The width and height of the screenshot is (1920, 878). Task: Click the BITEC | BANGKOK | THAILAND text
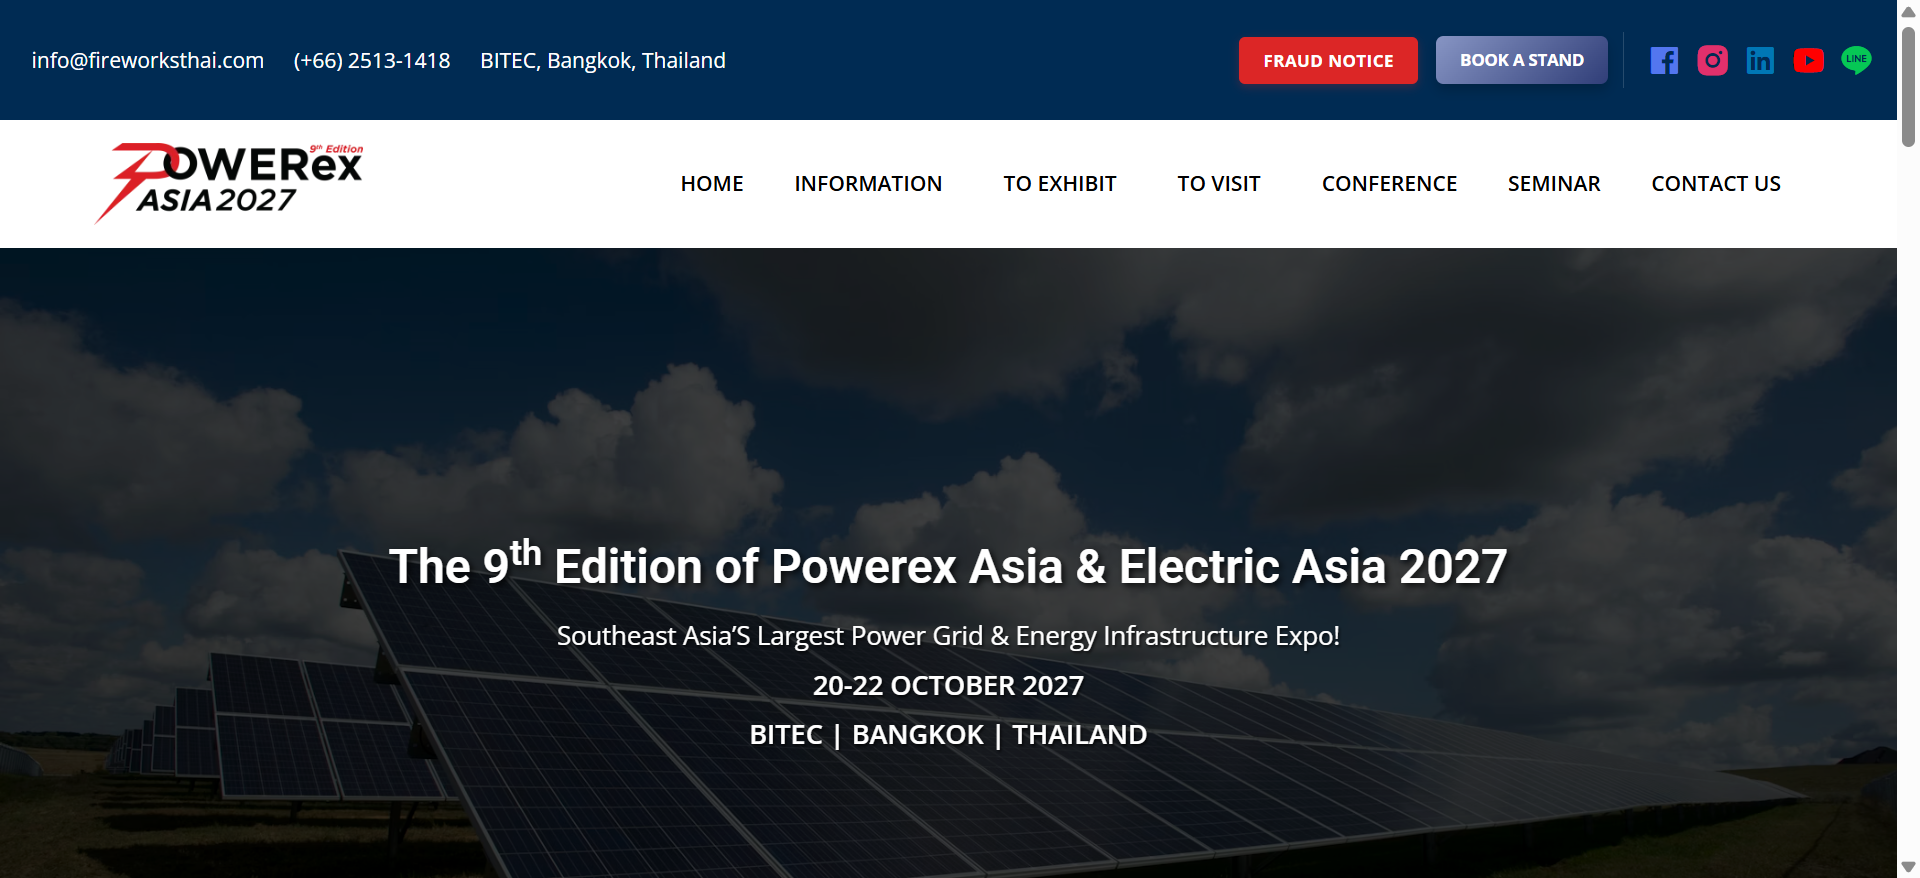click(x=948, y=735)
